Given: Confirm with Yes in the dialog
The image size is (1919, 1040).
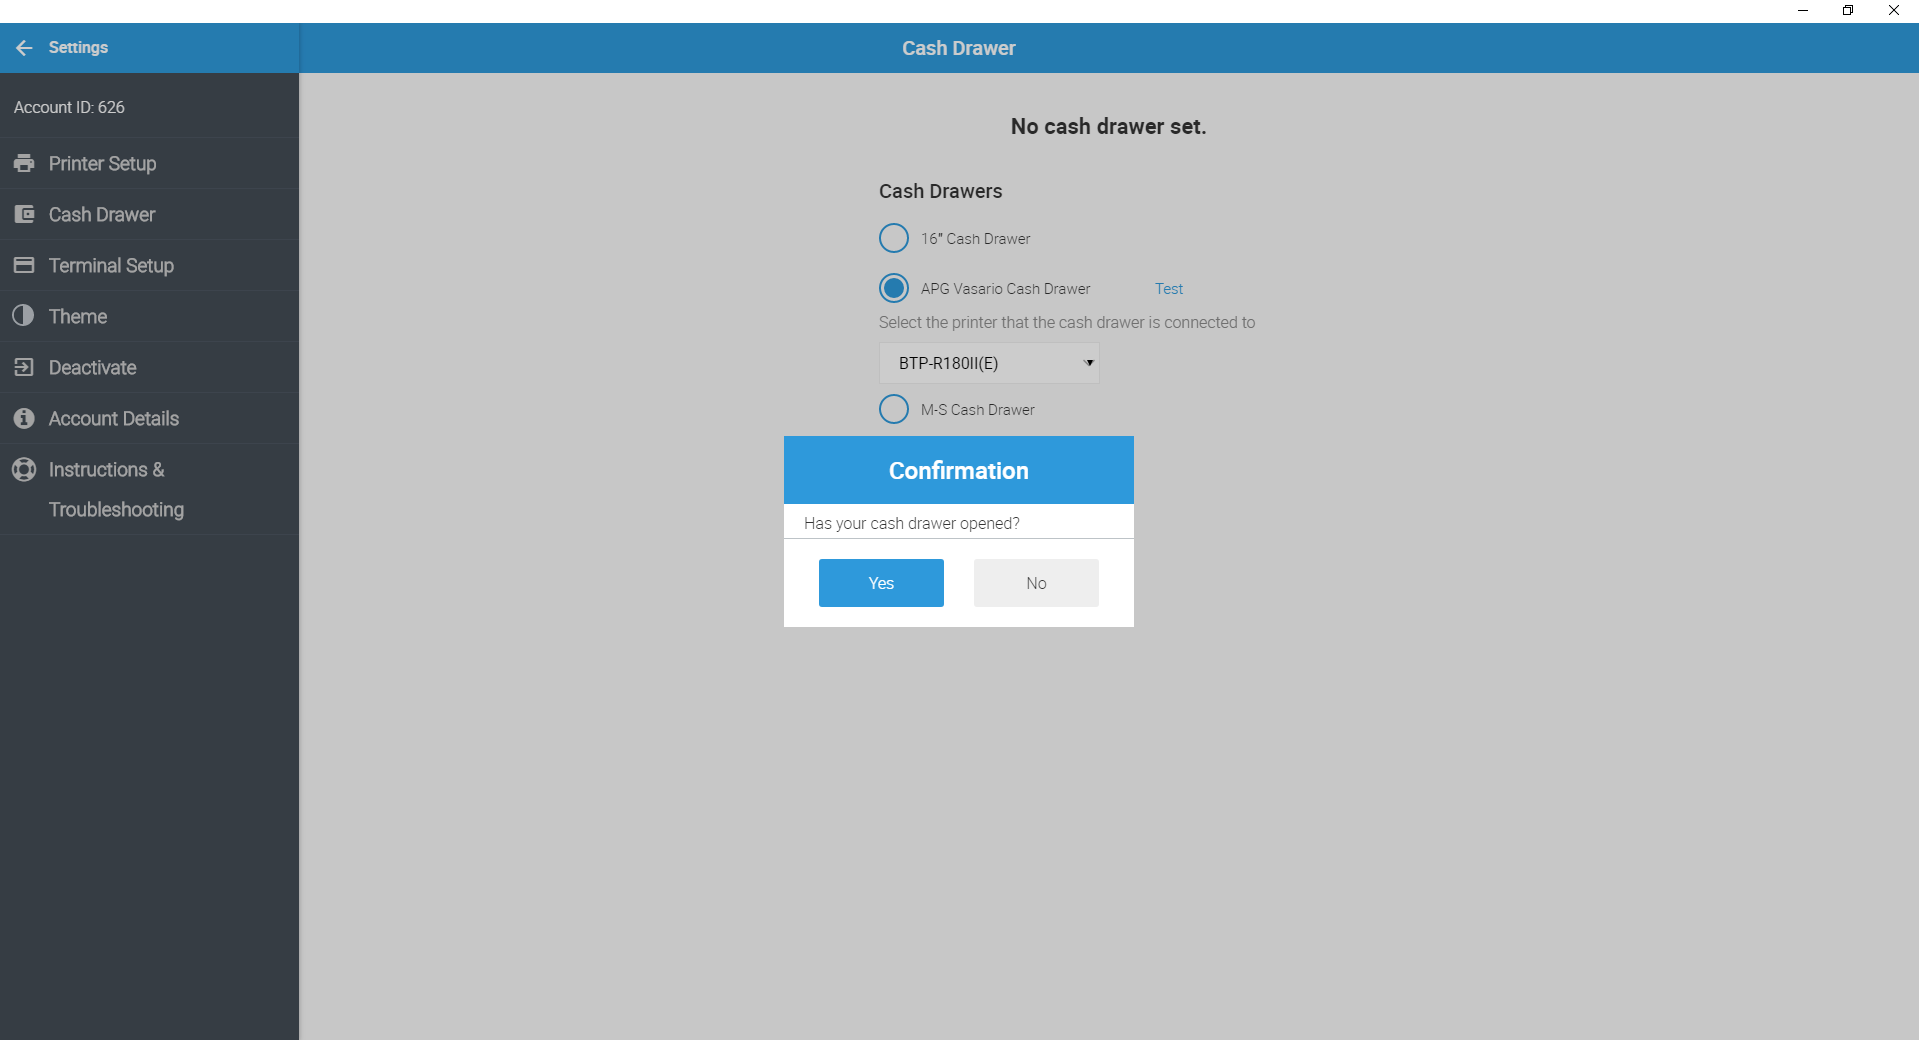Looking at the screenshot, I should (x=881, y=583).
